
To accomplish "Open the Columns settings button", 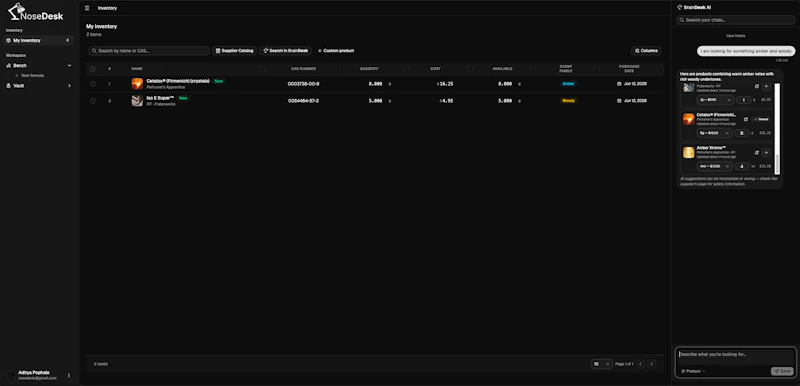I will (x=646, y=51).
